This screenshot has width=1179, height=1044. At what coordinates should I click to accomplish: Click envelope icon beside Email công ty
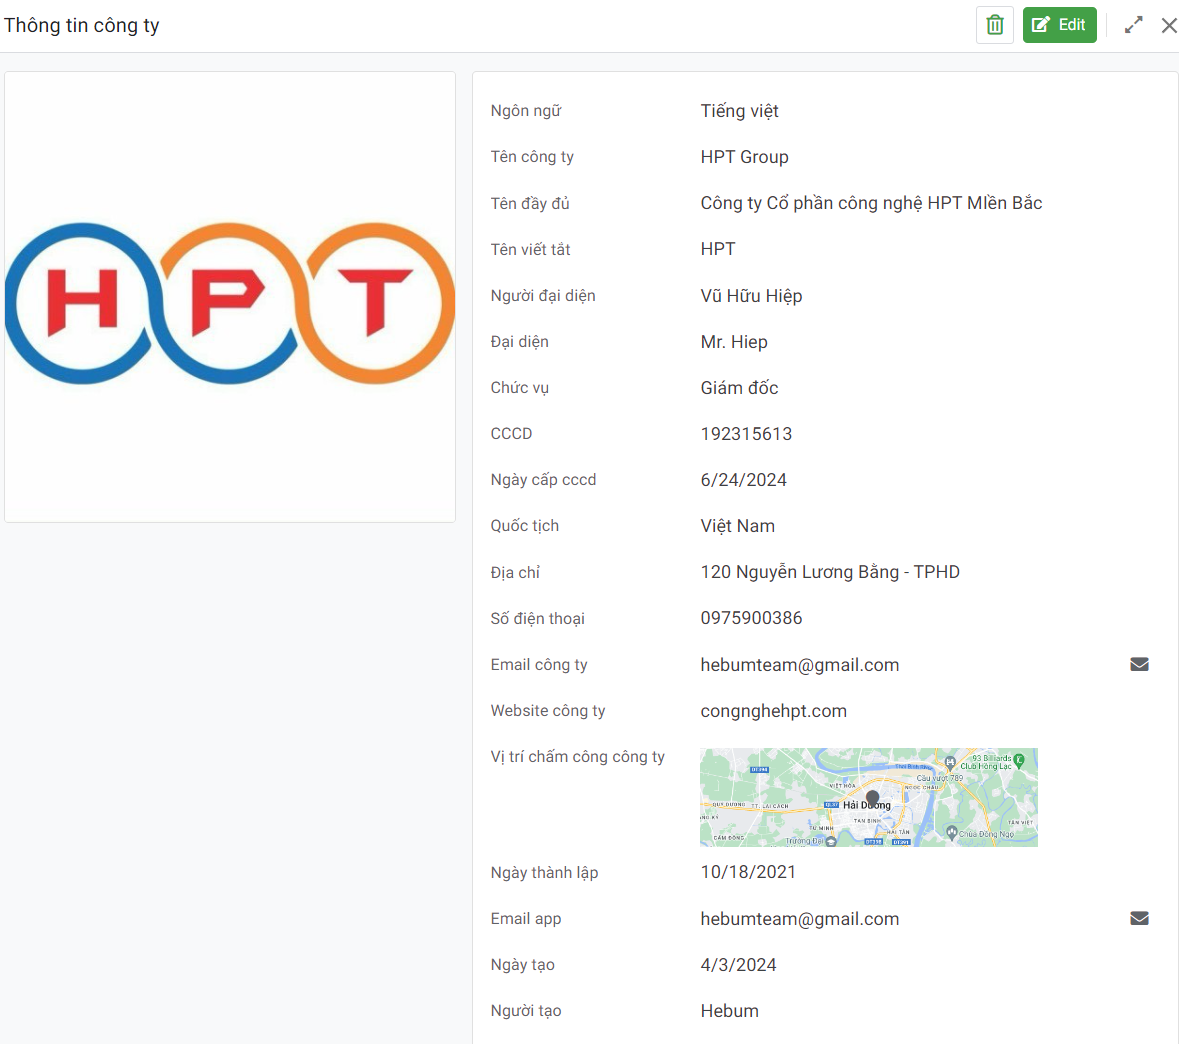1139,665
